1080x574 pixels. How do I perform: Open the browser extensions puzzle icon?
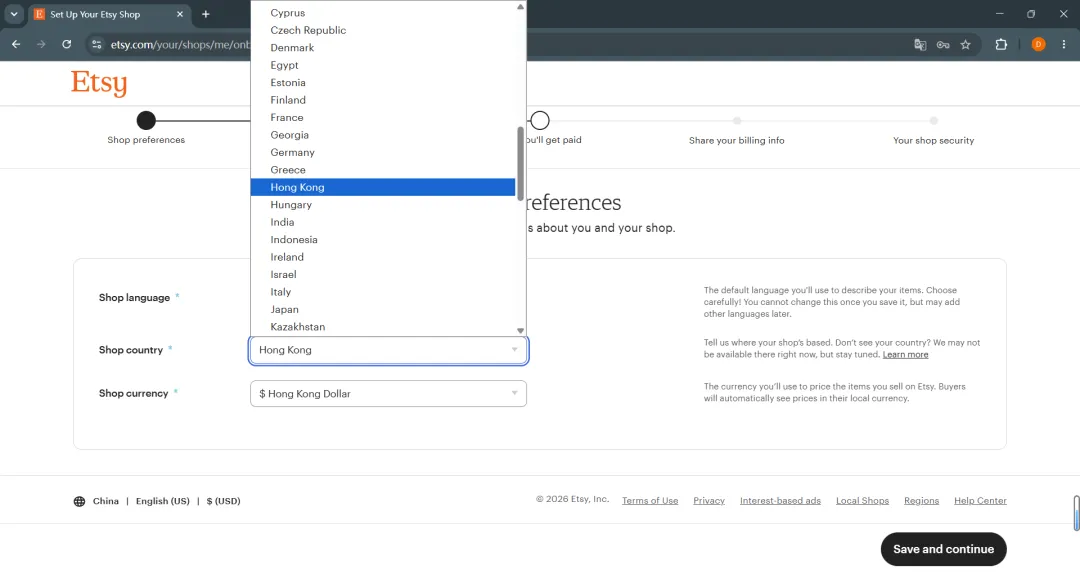tap(1001, 44)
